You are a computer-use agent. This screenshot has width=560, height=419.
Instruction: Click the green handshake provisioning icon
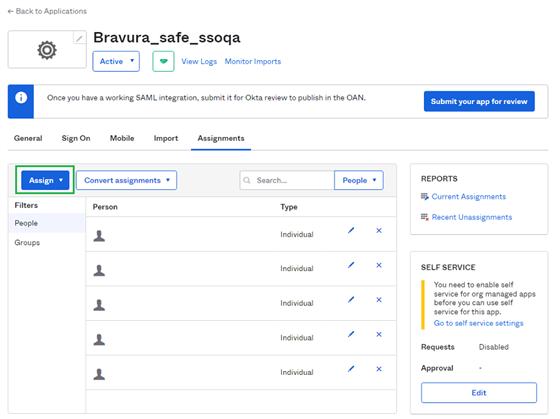(x=163, y=61)
